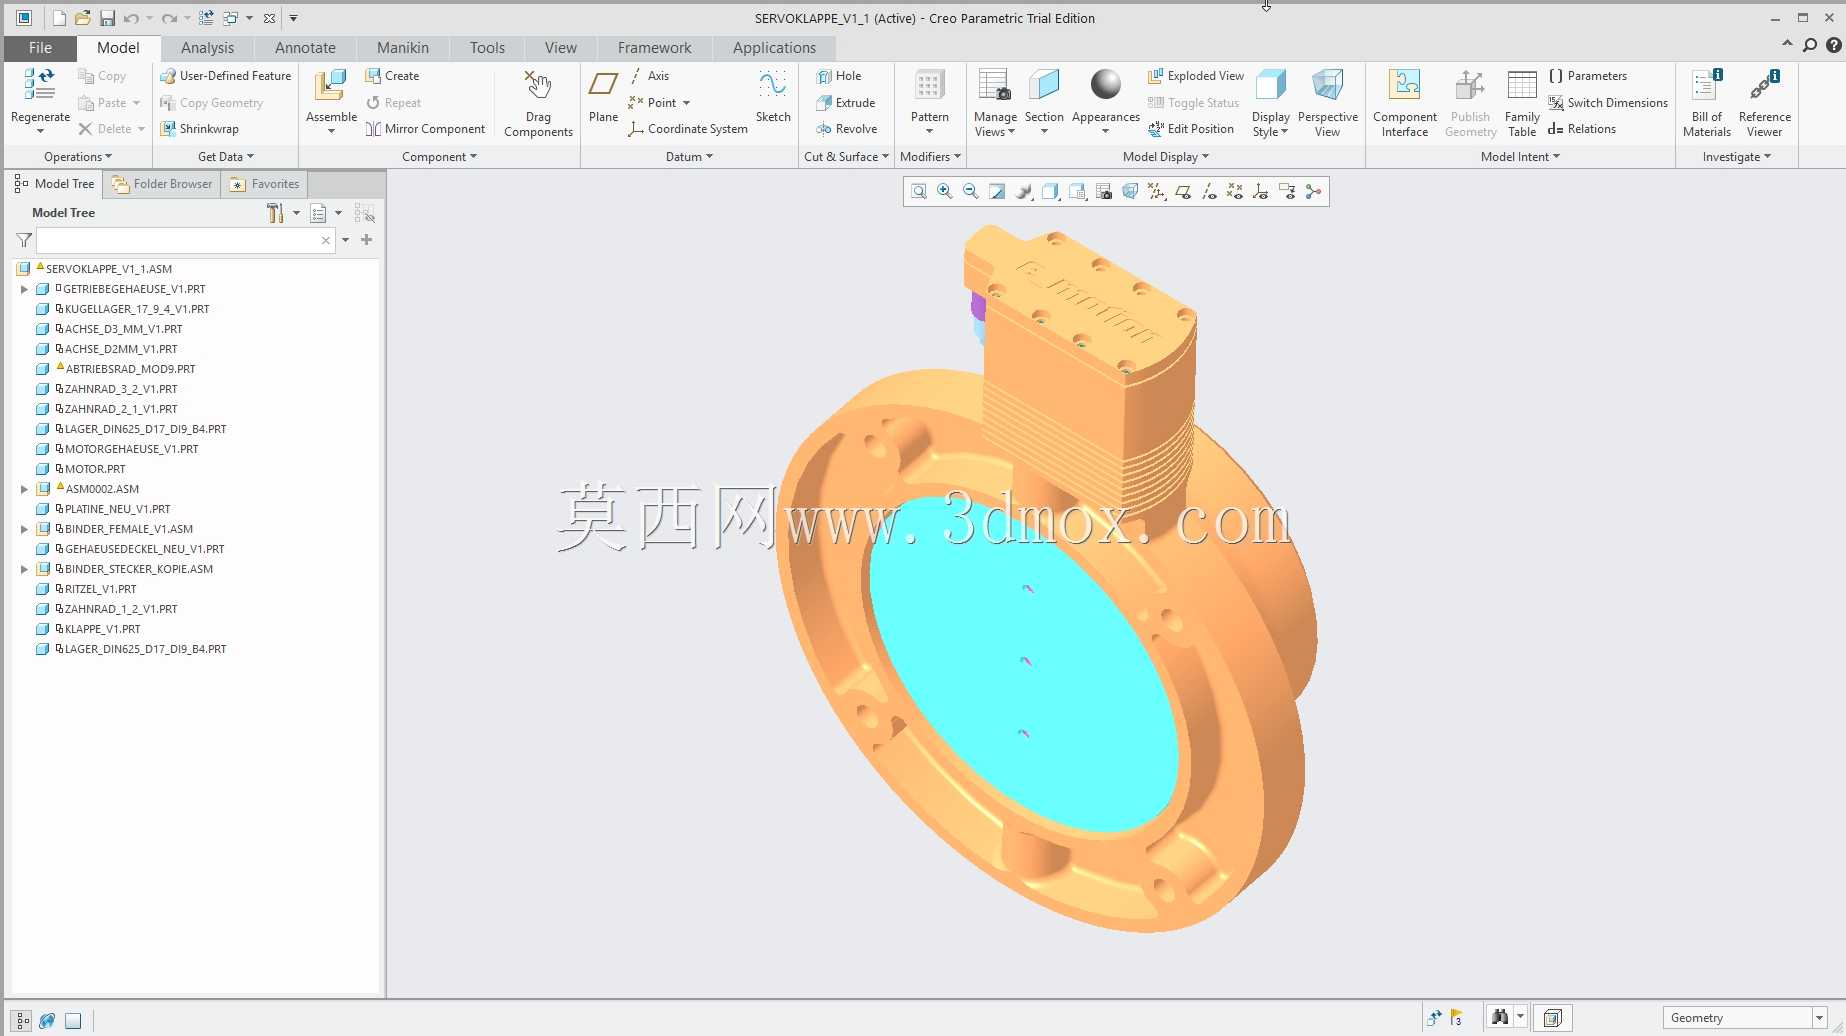
Task: Click the model tree settings hammer icon
Action: (275, 213)
